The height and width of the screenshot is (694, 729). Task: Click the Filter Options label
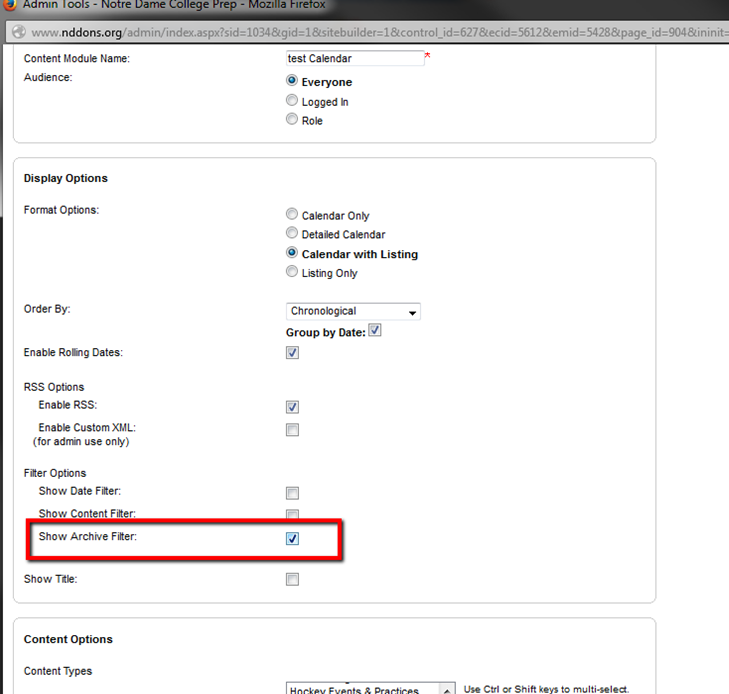coord(55,473)
